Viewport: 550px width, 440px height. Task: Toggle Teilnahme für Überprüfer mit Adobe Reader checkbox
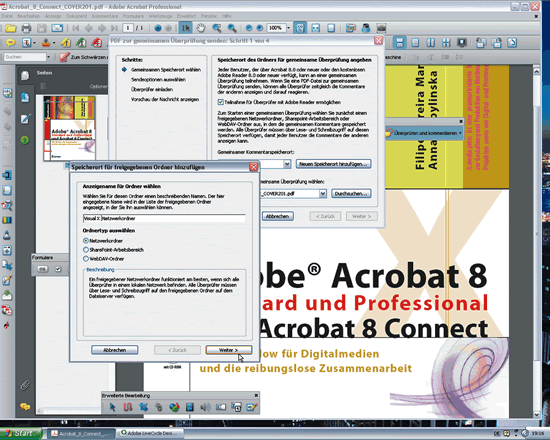221,102
